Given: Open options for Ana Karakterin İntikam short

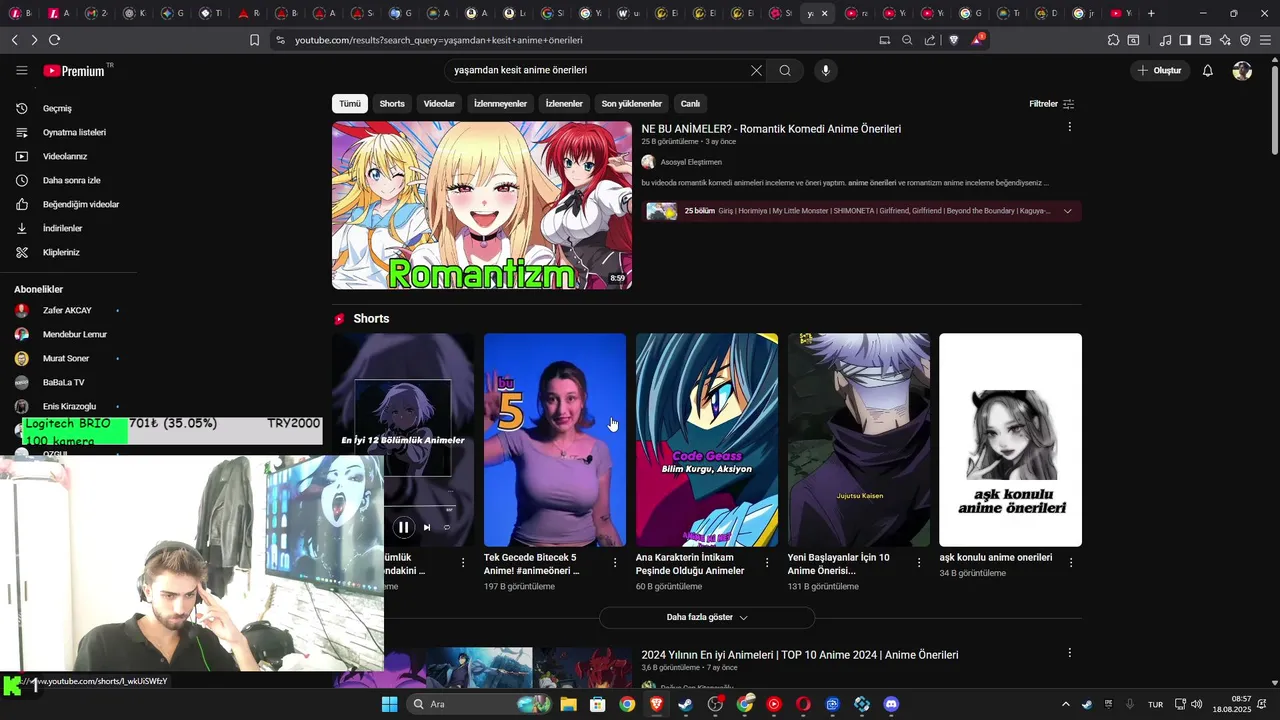Looking at the screenshot, I should (x=767, y=563).
